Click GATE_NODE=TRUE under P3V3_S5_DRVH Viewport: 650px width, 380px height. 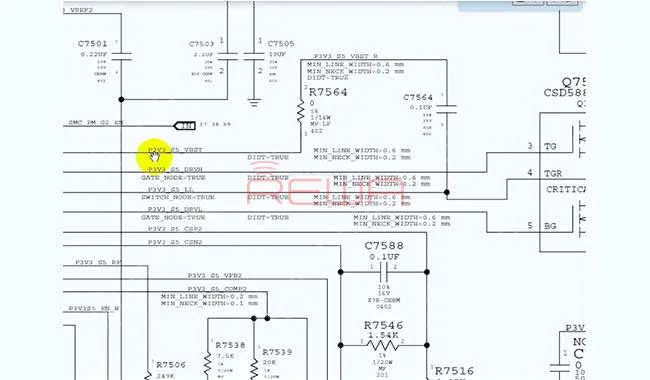173,177
